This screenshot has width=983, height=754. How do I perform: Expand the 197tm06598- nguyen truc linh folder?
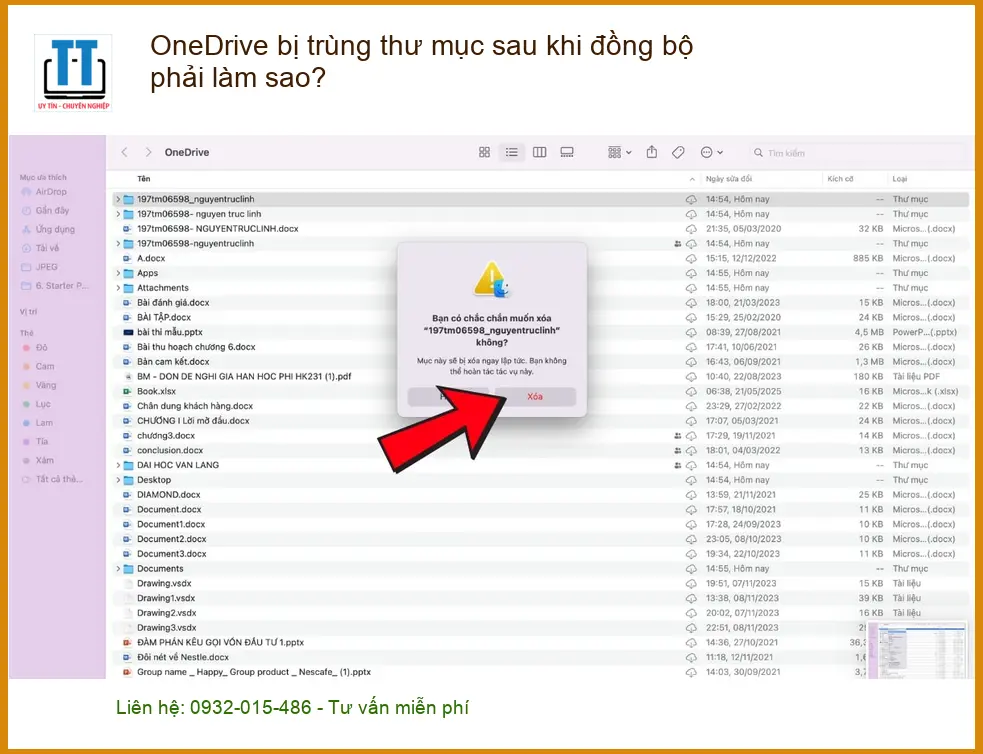click(118, 214)
